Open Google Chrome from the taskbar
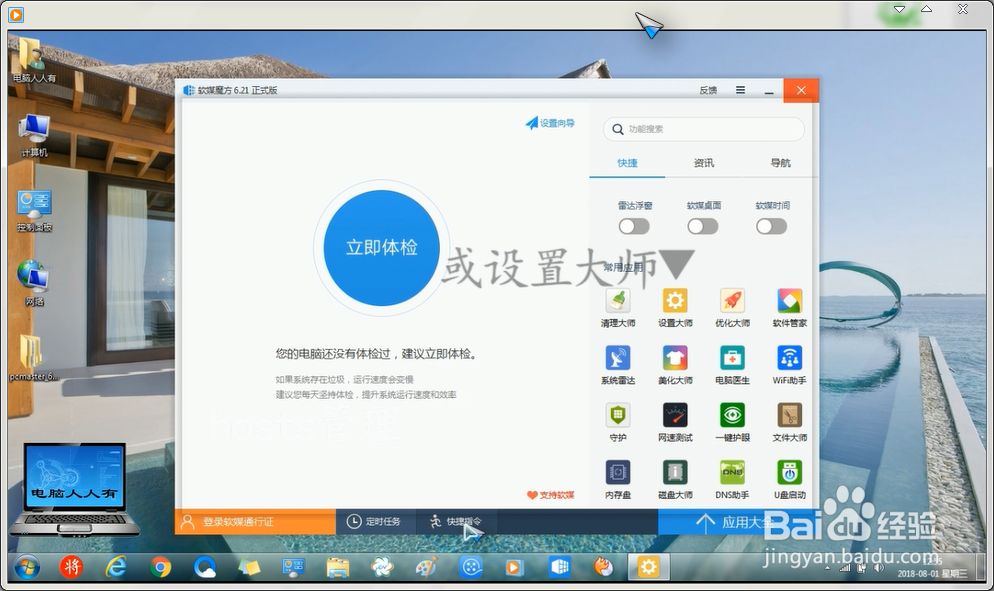Screen dimensions: 994x591 pyautogui.click(x=160, y=567)
